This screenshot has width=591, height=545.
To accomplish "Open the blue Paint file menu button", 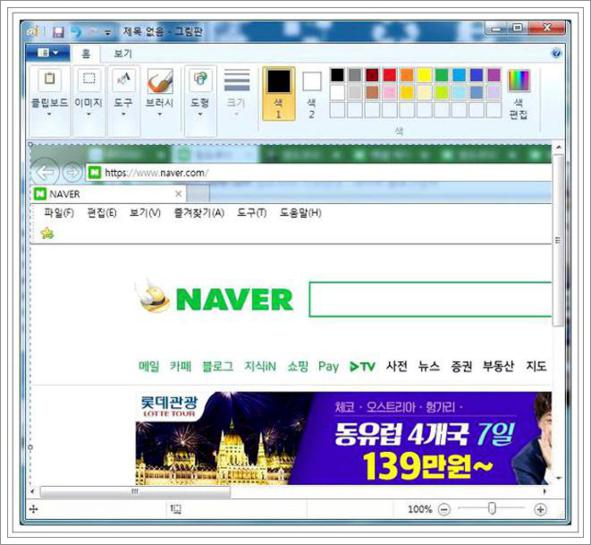I will (48, 52).
